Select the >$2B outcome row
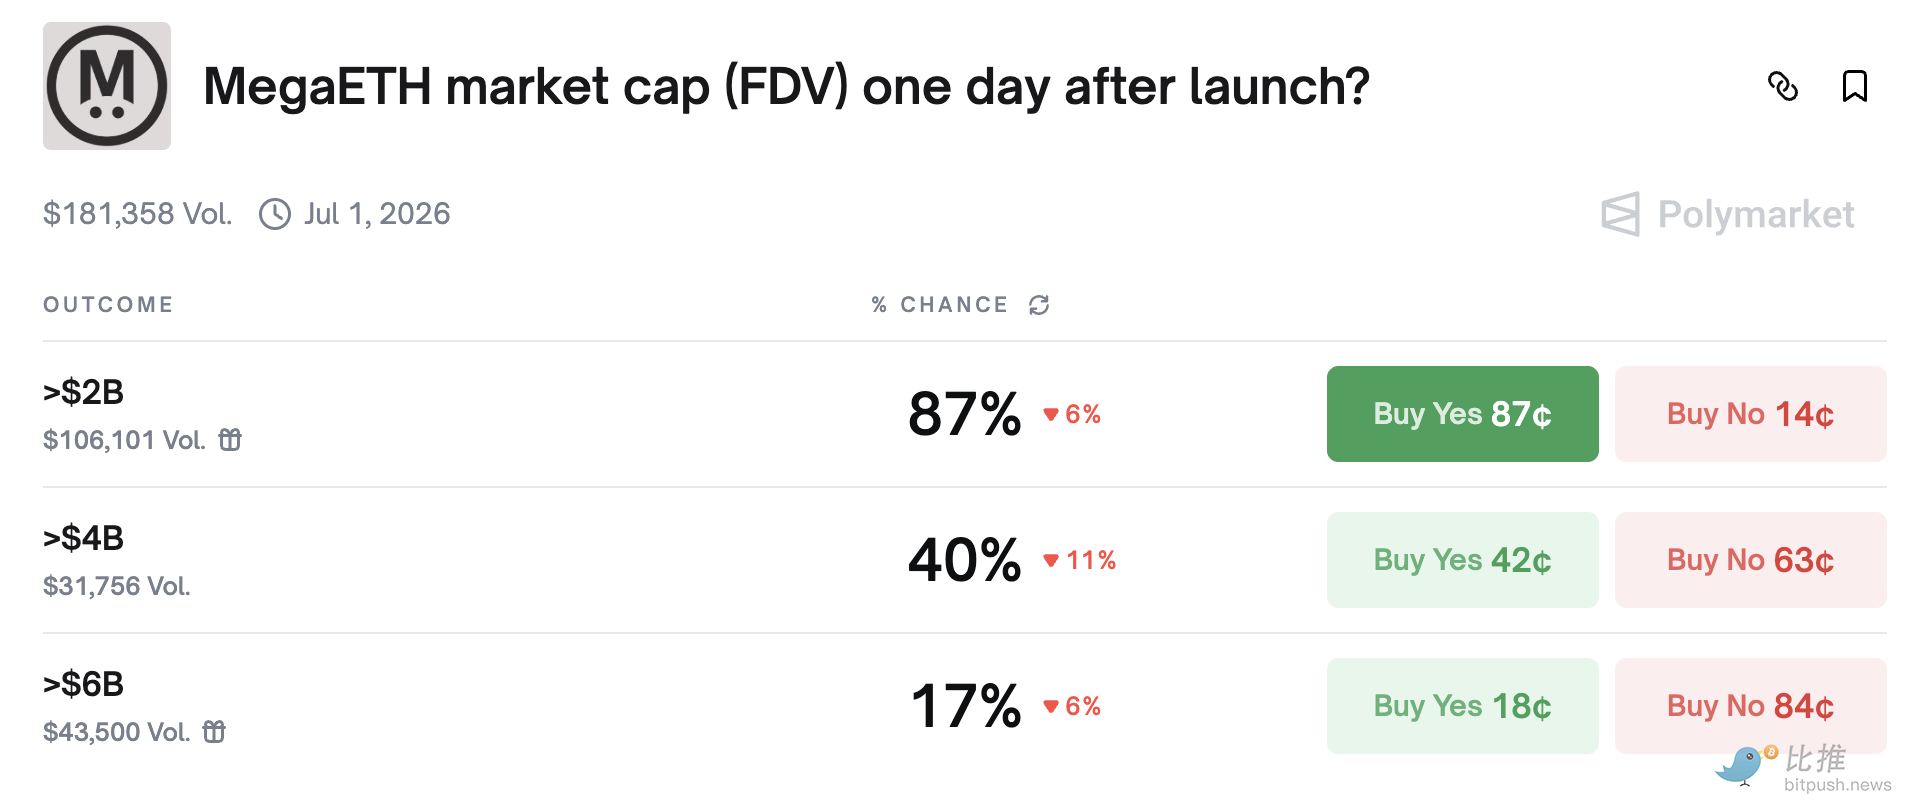This screenshot has height=812, width=1912. click(84, 392)
